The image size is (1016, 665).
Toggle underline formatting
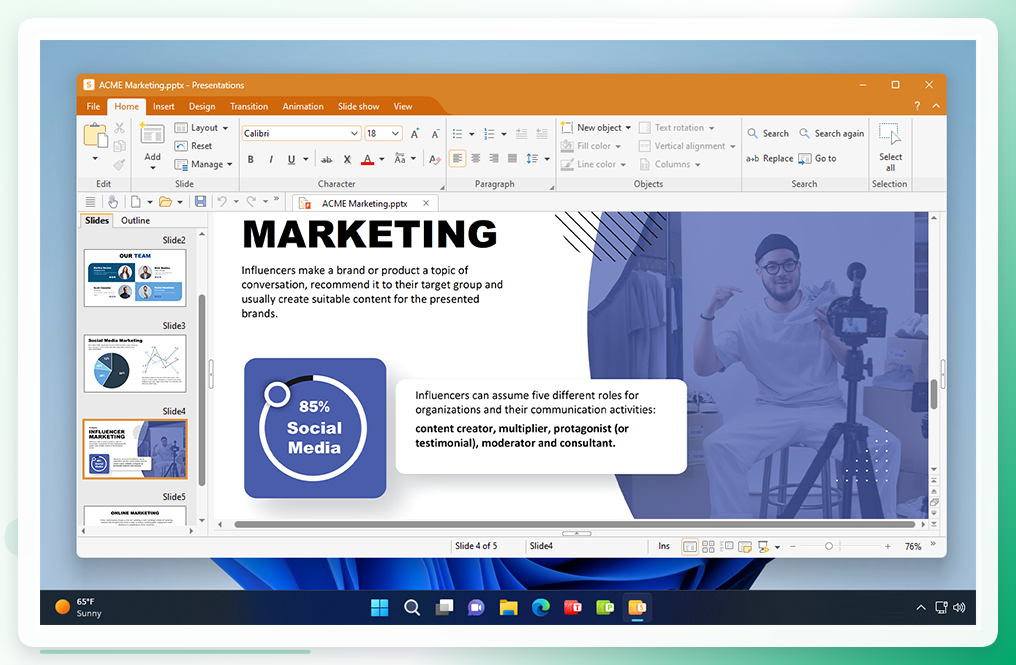291,159
